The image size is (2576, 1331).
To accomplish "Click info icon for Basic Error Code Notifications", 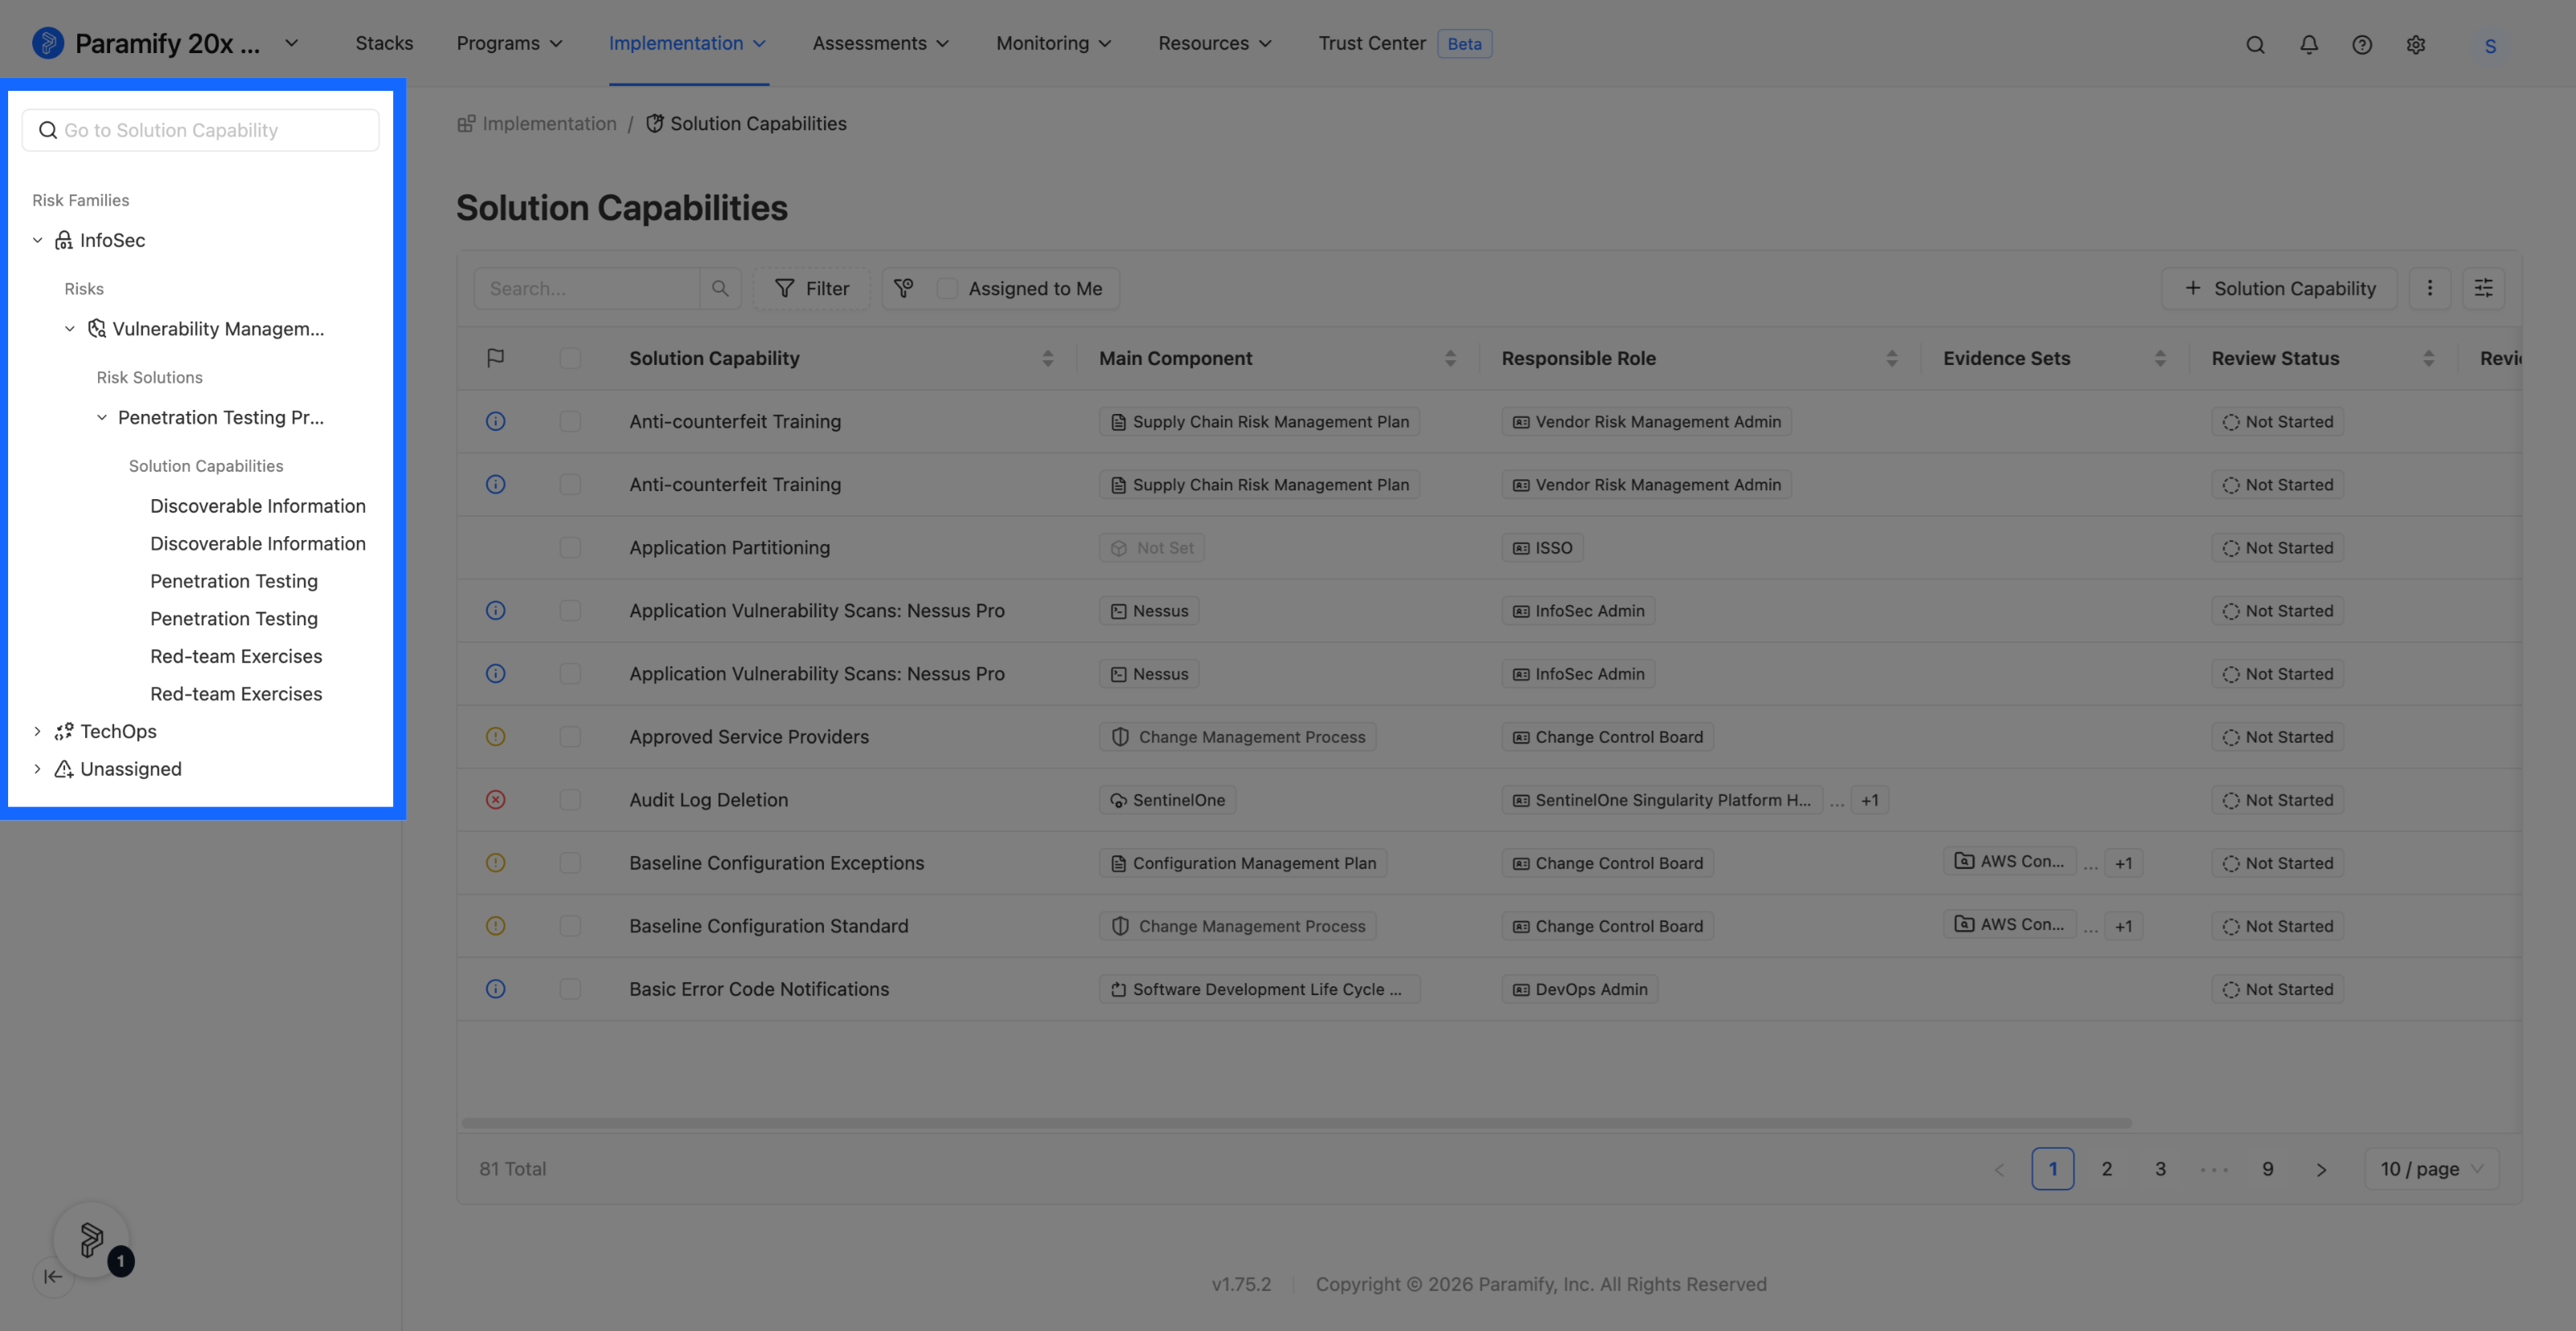I will point(495,989).
